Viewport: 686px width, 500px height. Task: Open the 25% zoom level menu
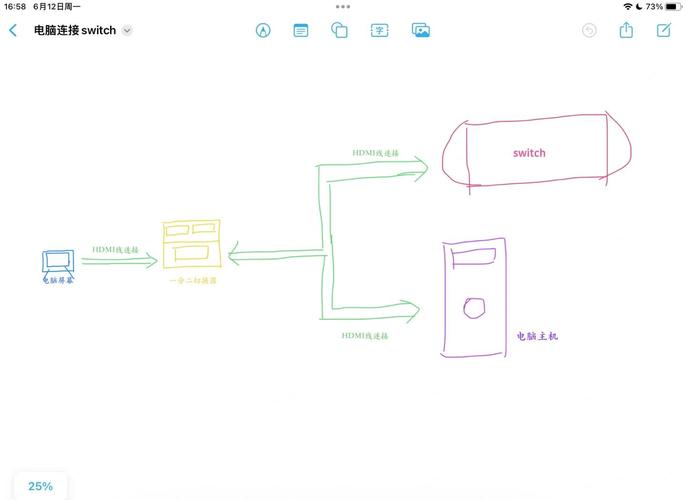[x=40, y=486]
